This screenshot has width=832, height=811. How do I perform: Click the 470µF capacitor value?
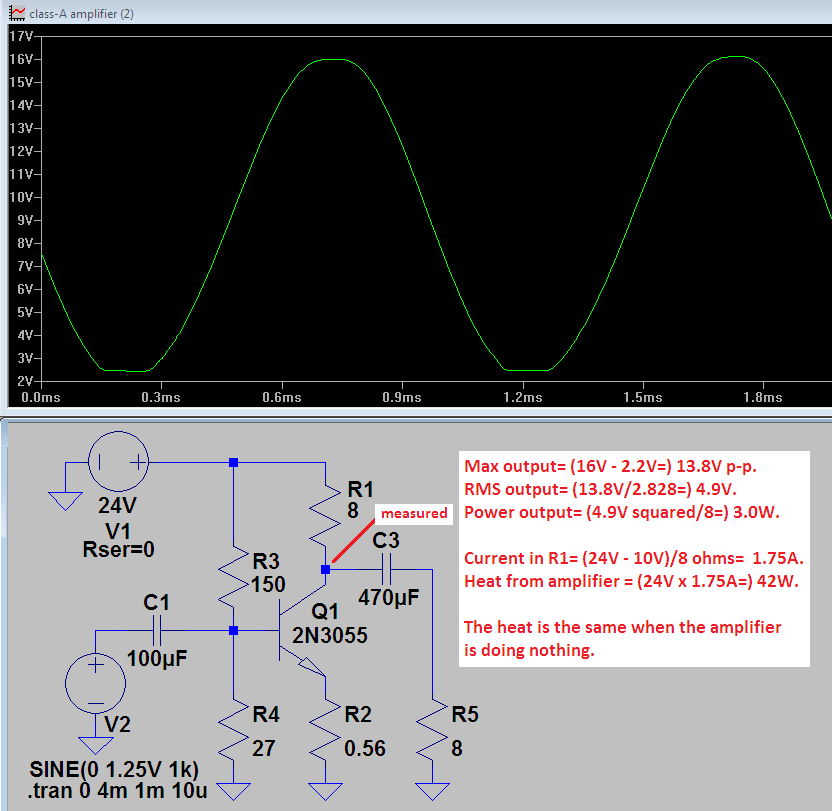click(x=388, y=598)
